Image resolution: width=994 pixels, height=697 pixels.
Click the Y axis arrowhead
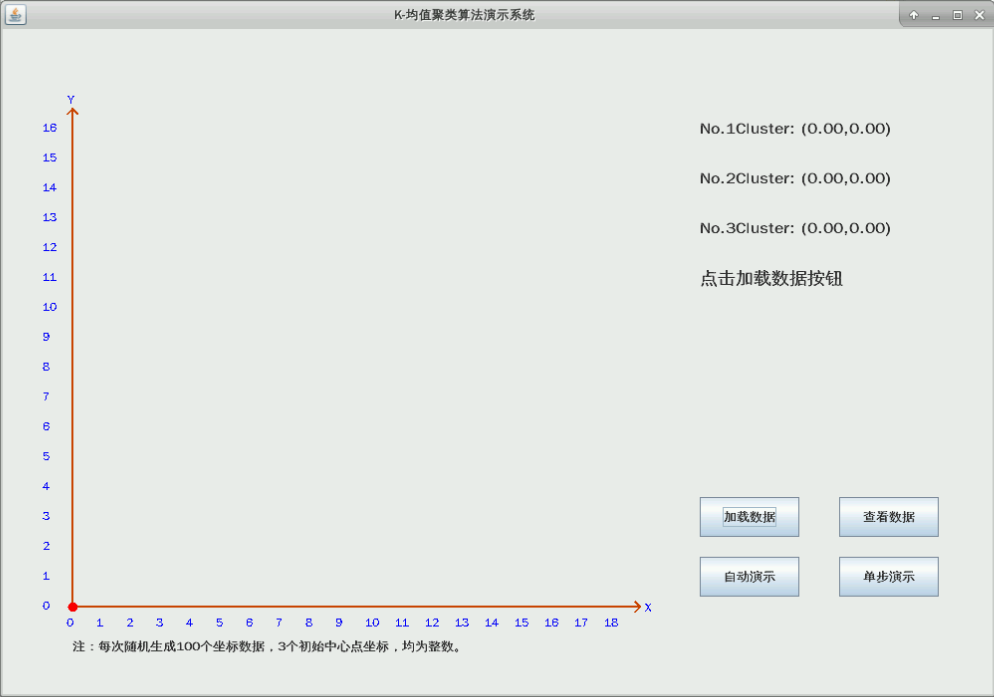(x=72, y=112)
